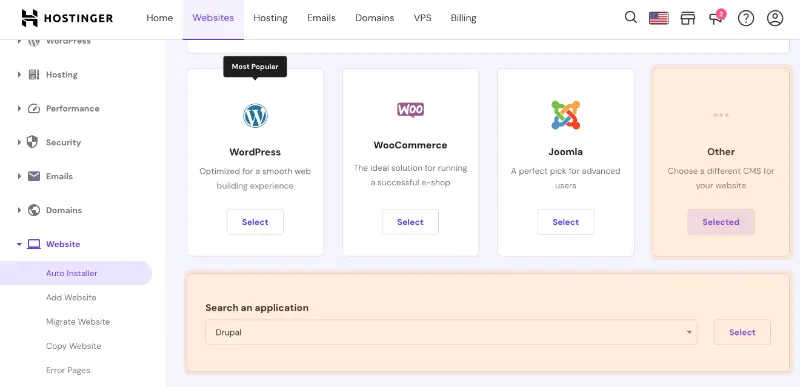This screenshot has width=800, height=387.
Task: Click the Joomla card title
Action: pyautogui.click(x=565, y=152)
